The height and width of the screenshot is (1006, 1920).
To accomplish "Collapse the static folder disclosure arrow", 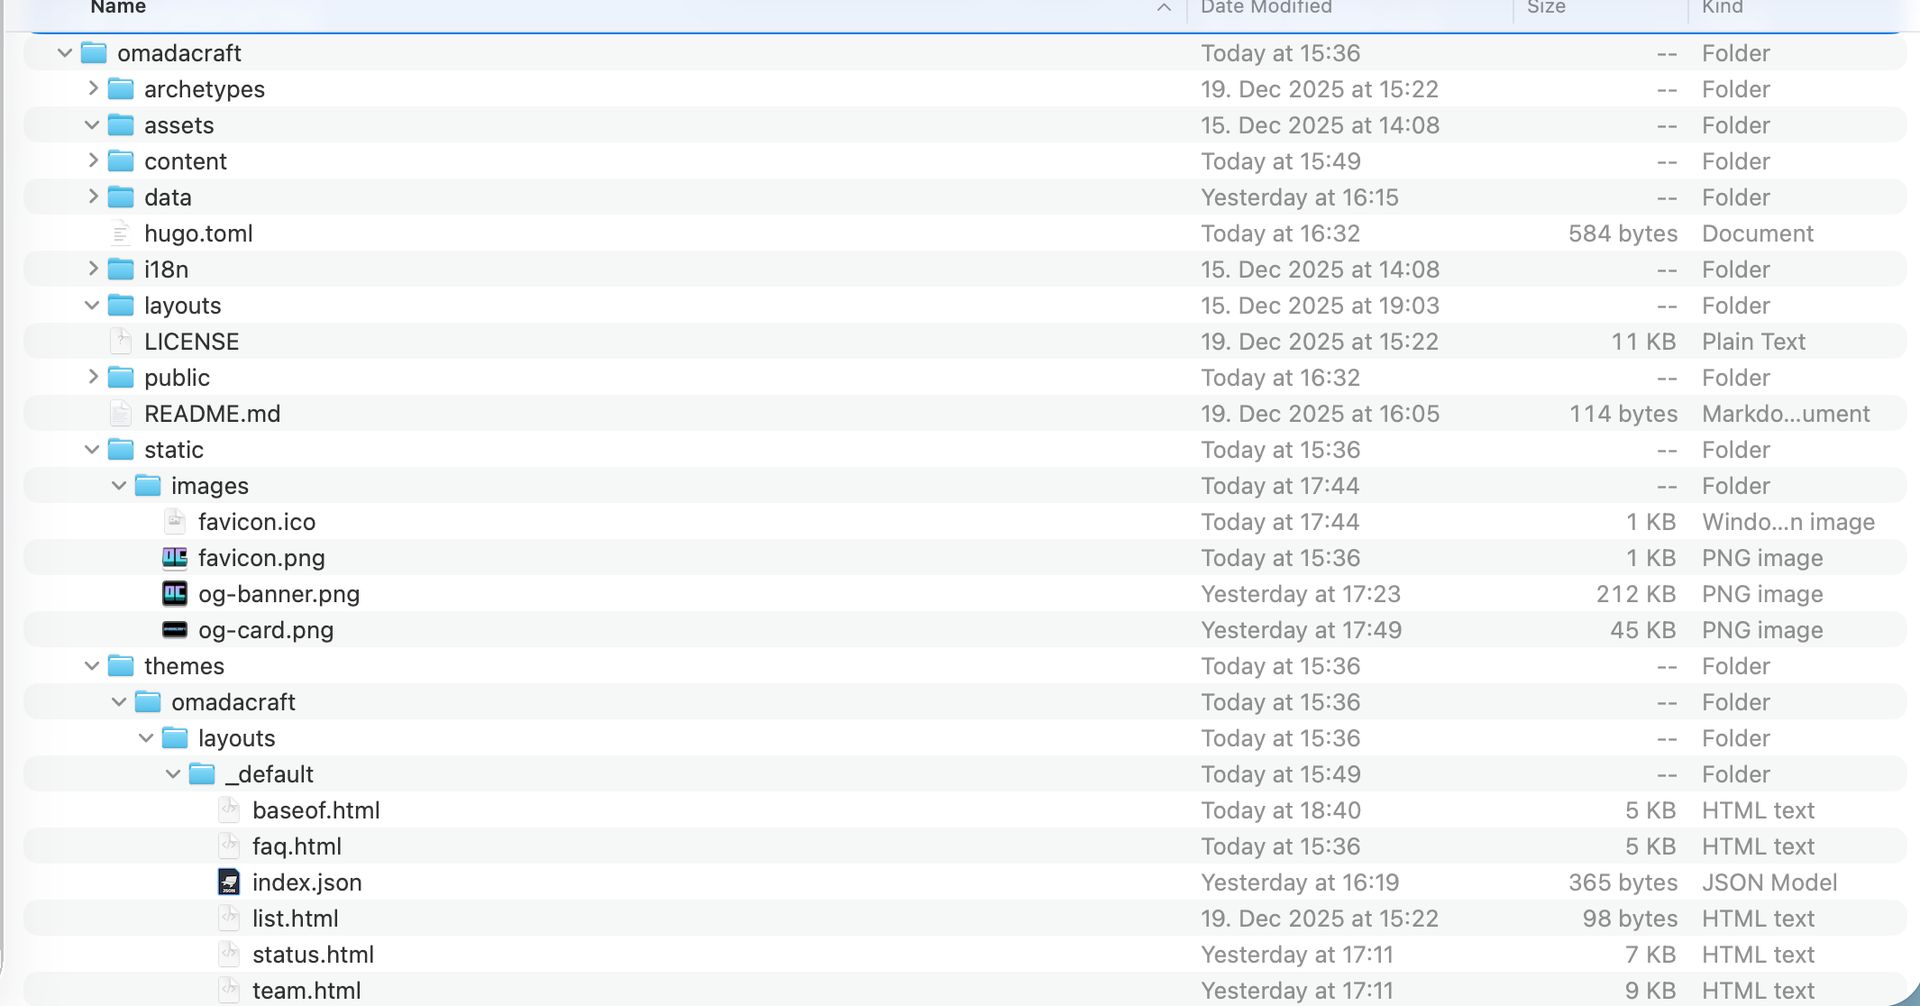I will (x=92, y=450).
